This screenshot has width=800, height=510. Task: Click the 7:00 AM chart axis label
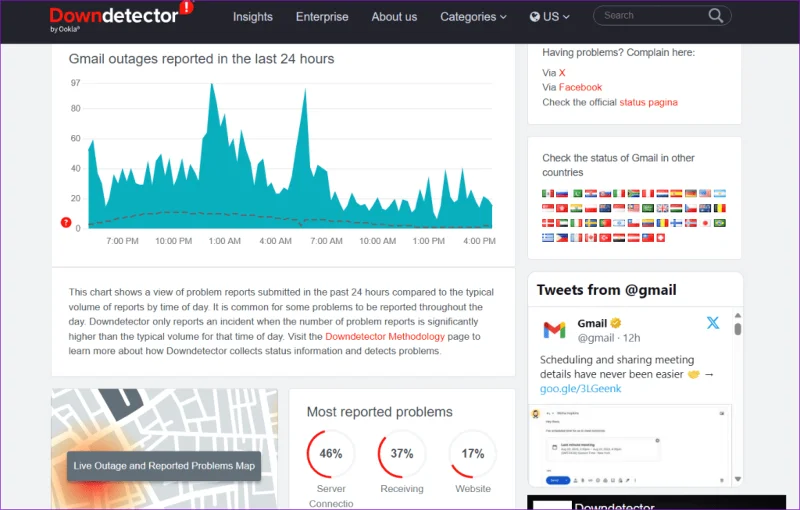(x=327, y=241)
